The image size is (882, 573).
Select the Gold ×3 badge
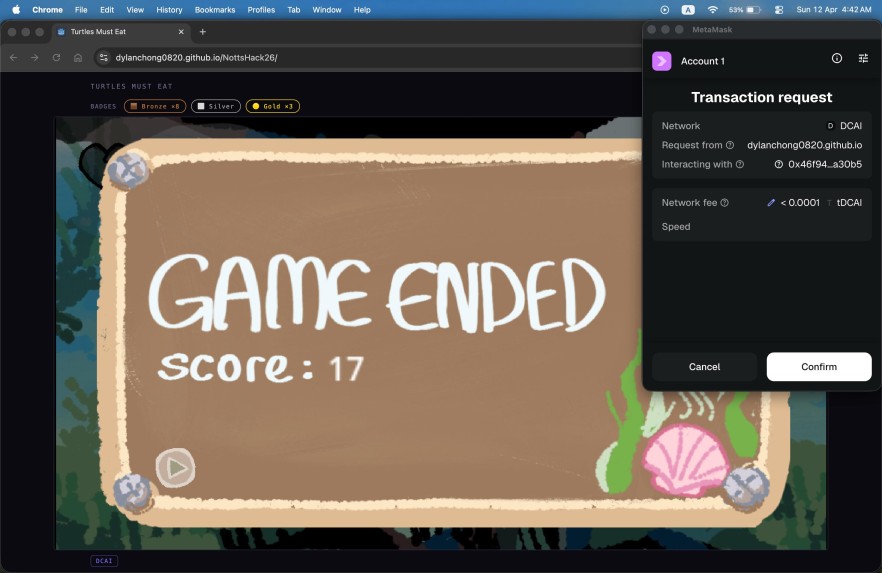coord(272,106)
